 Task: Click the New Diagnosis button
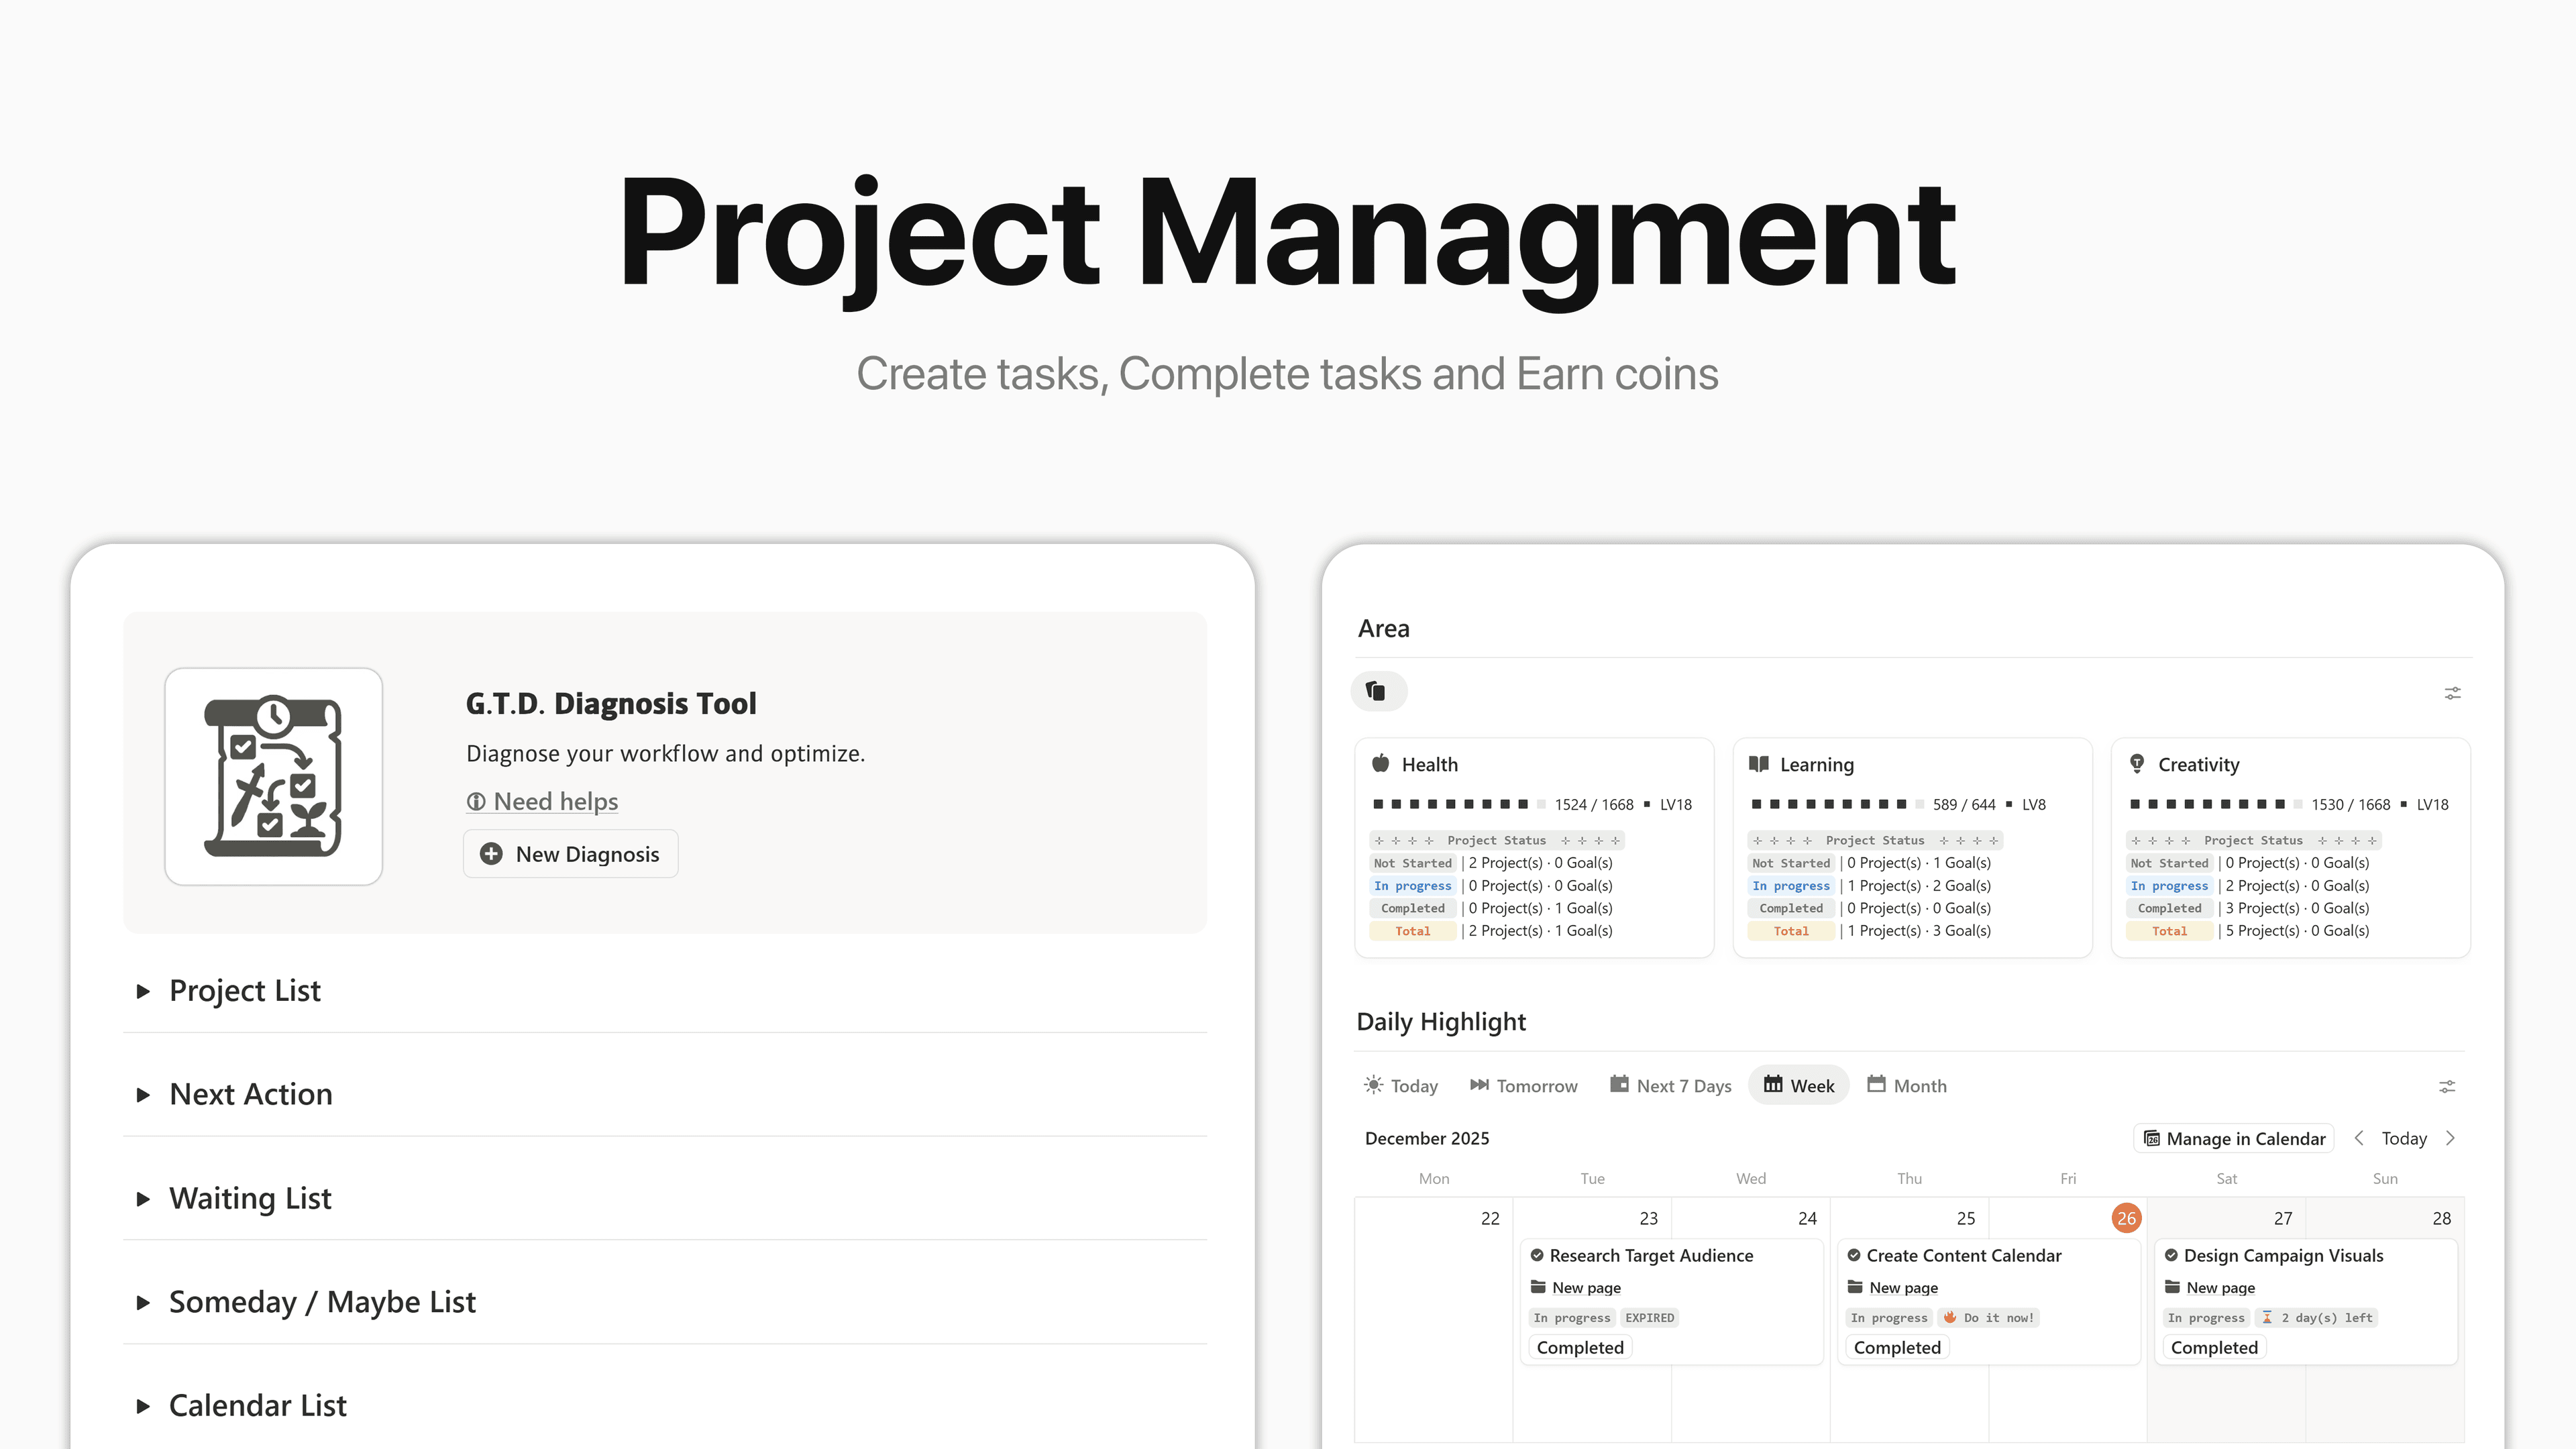571,854
